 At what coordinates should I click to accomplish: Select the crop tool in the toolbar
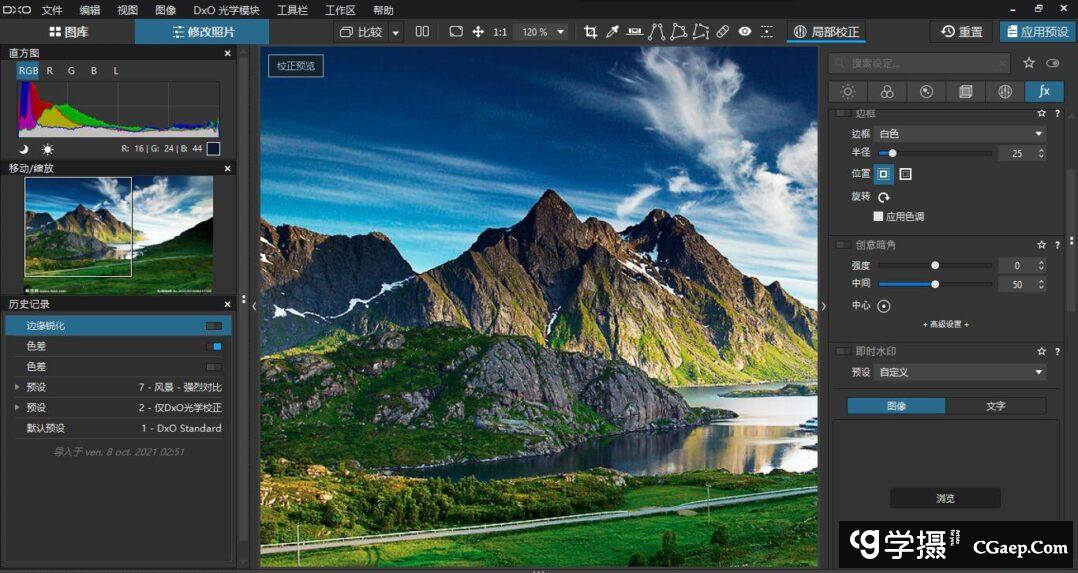click(591, 32)
